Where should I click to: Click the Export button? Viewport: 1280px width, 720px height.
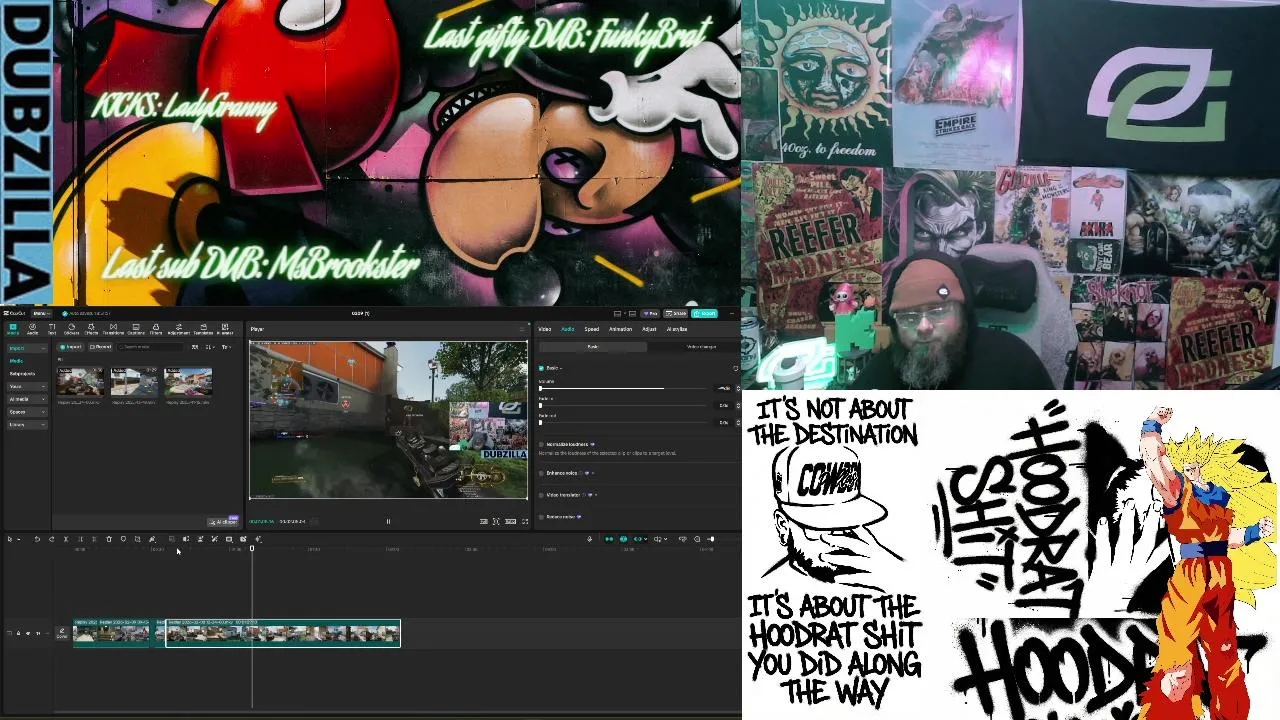704,313
